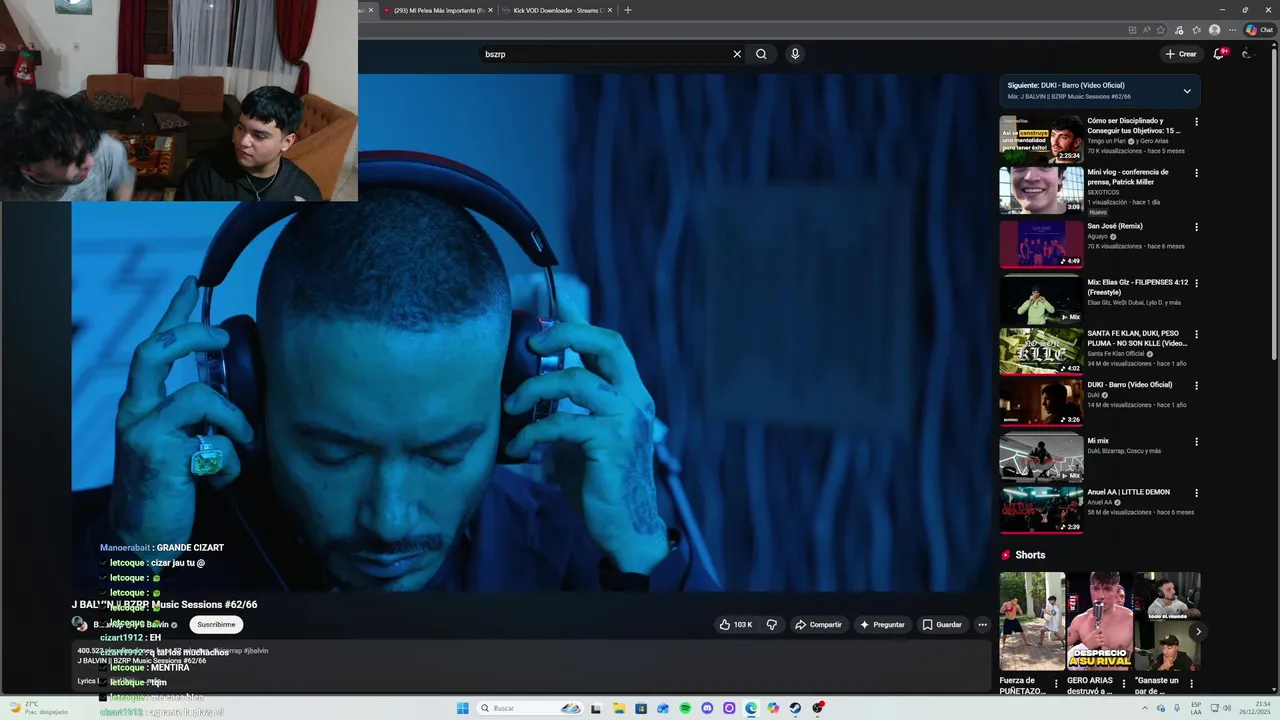Open YouTube notifications bell

point(1218,54)
